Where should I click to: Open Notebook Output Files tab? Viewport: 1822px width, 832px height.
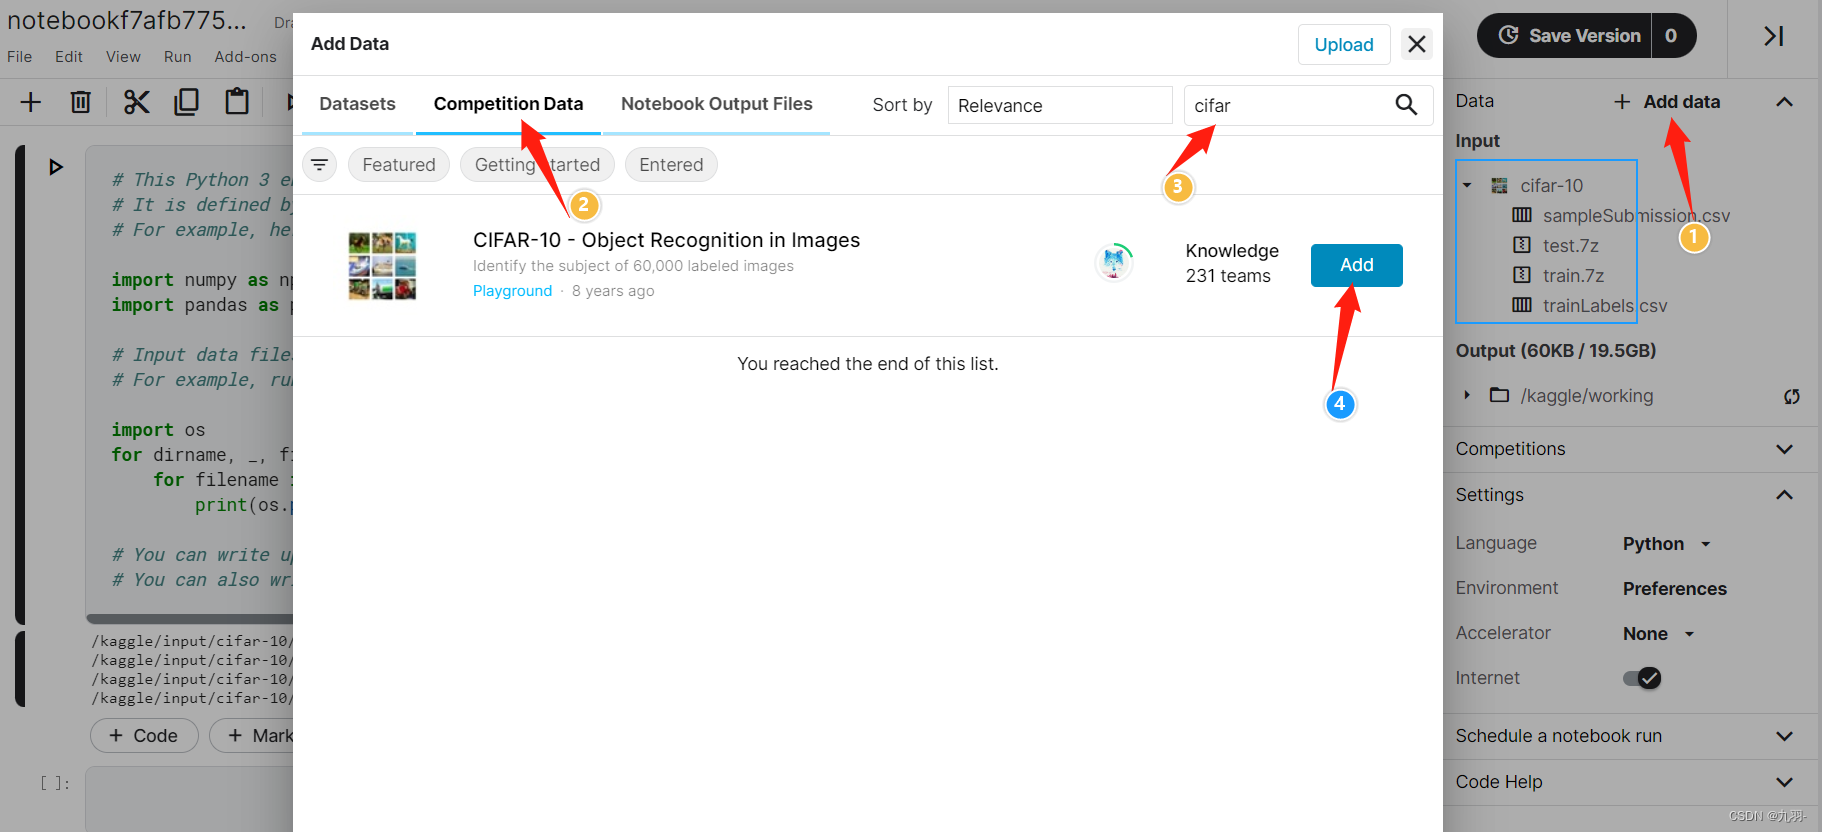coord(716,104)
